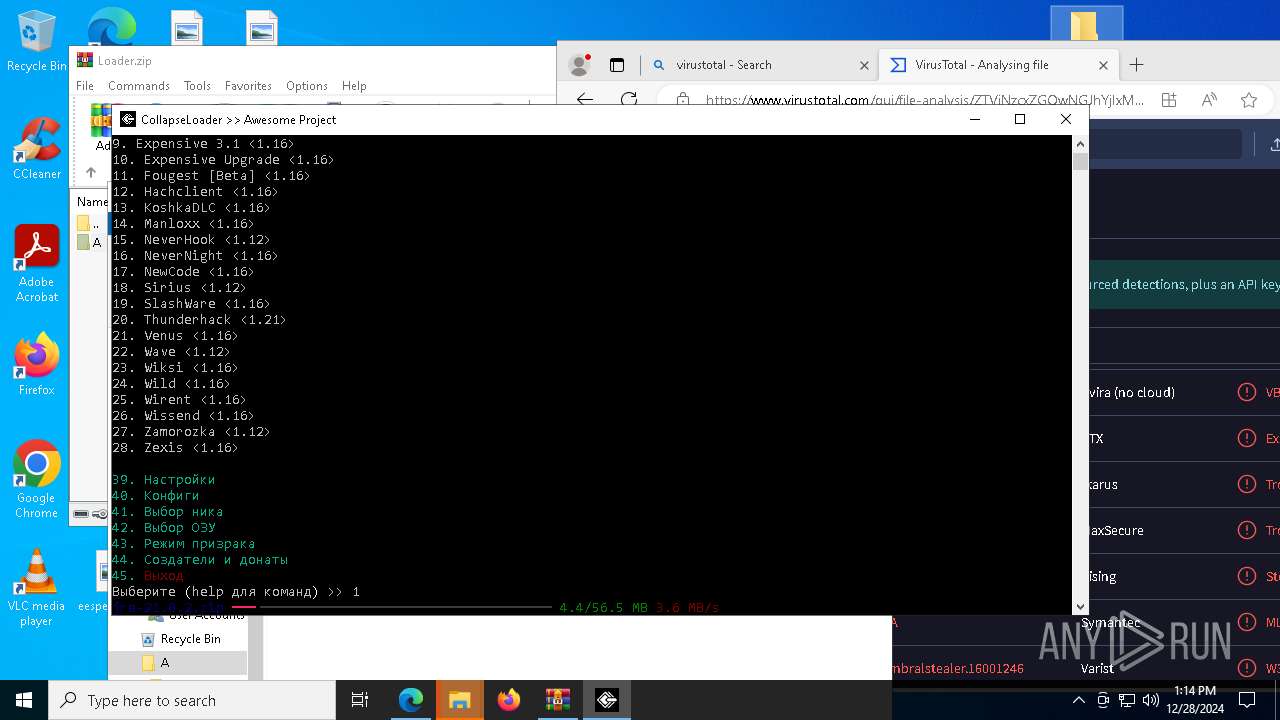
Task: Open Options menu in WinRAR
Action: coord(307,86)
